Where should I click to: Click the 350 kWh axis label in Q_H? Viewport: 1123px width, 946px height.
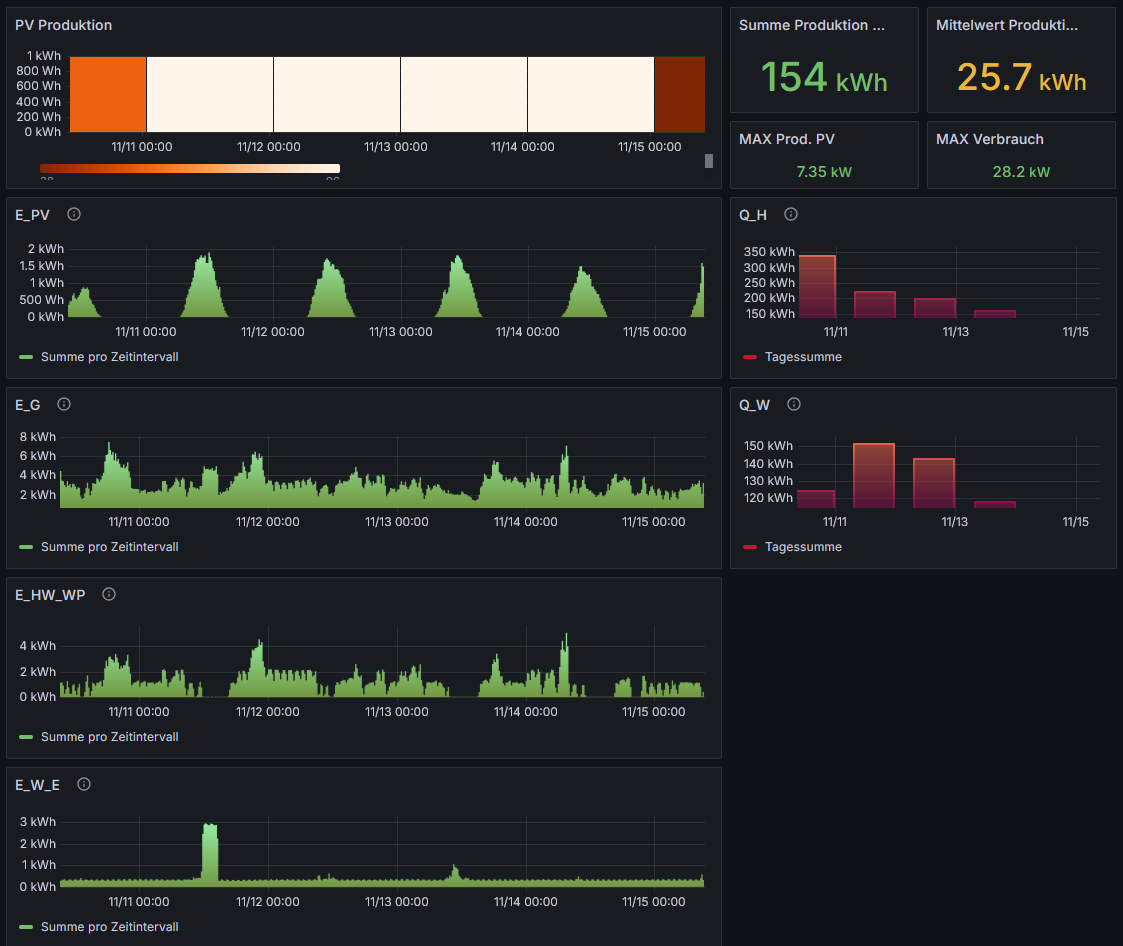769,251
